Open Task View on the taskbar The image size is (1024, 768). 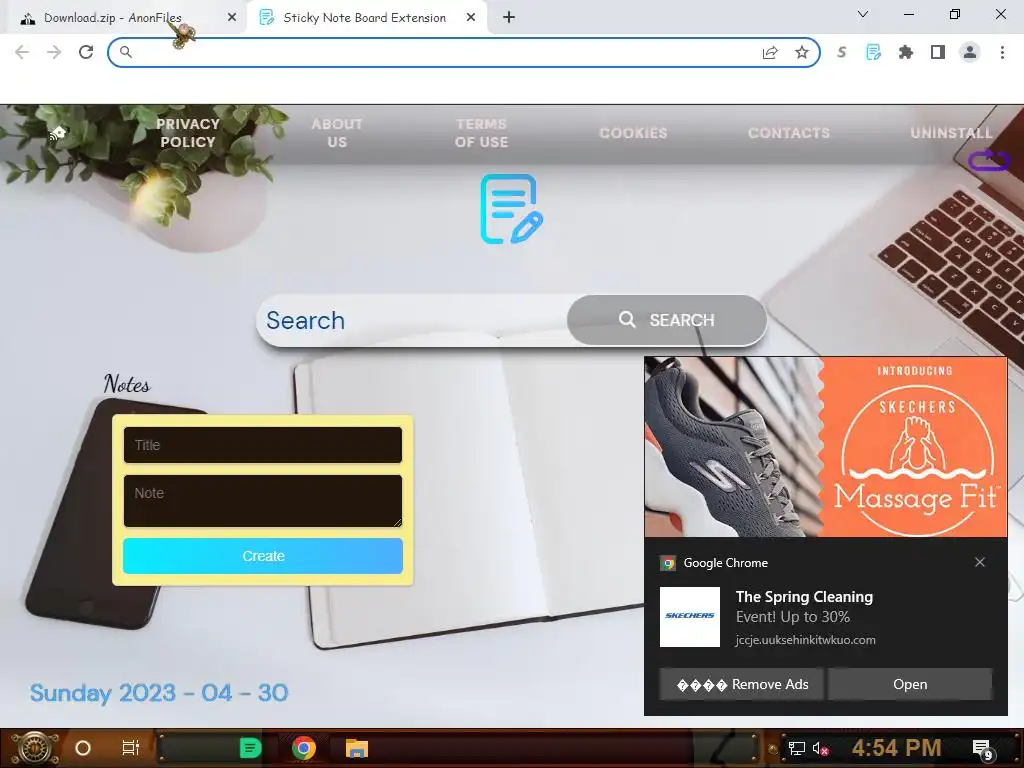tap(131, 748)
